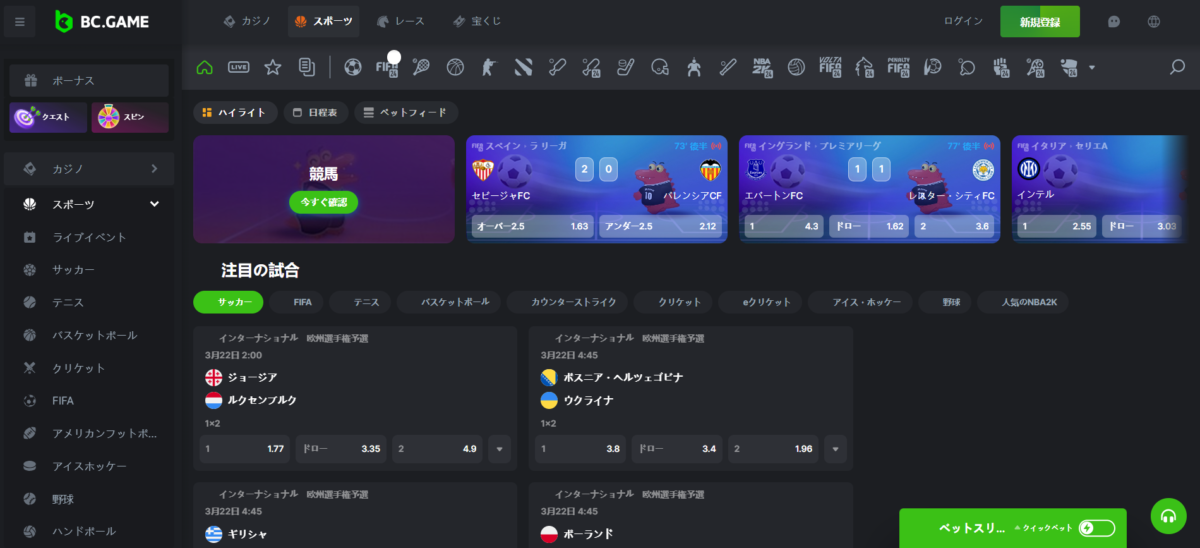Select the eCricket 24 icon
The image size is (1200, 548).
pyautogui.click(x=591, y=67)
